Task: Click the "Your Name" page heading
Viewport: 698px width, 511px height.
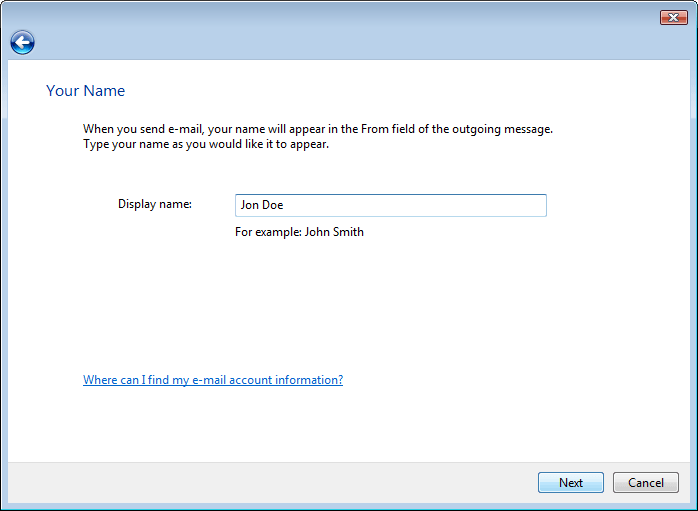Action: point(85,91)
